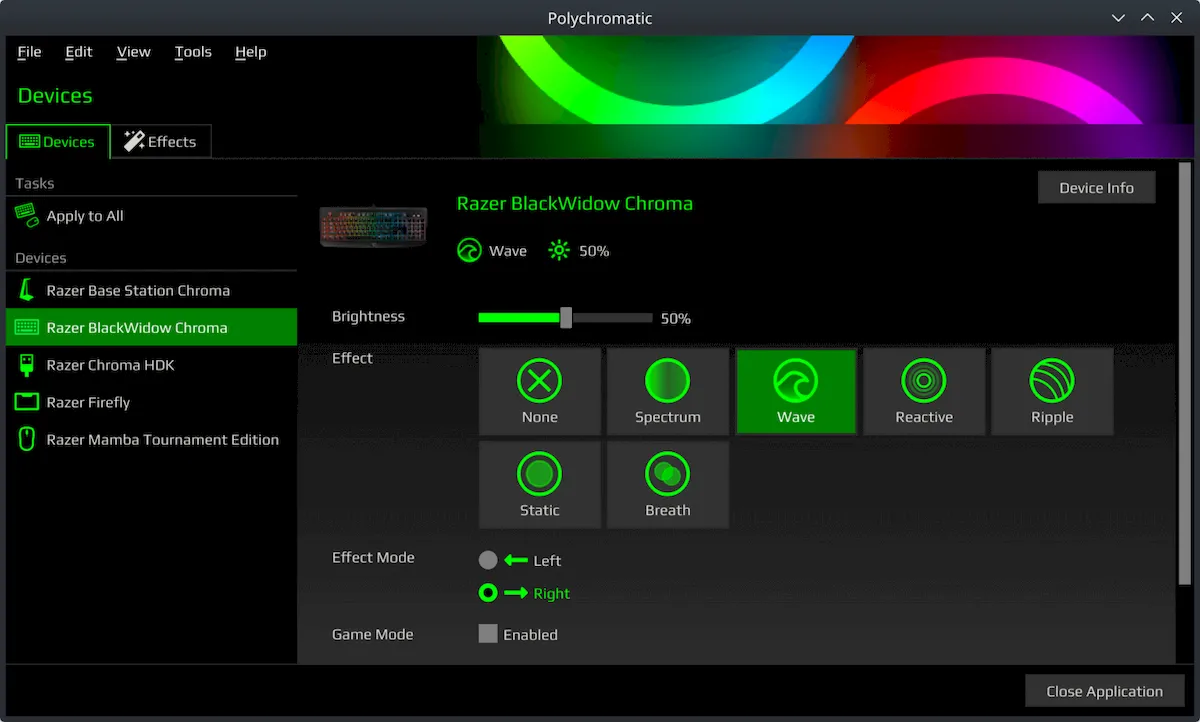Open the Help menu
Image resolution: width=1200 pixels, height=722 pixels.
251,52
